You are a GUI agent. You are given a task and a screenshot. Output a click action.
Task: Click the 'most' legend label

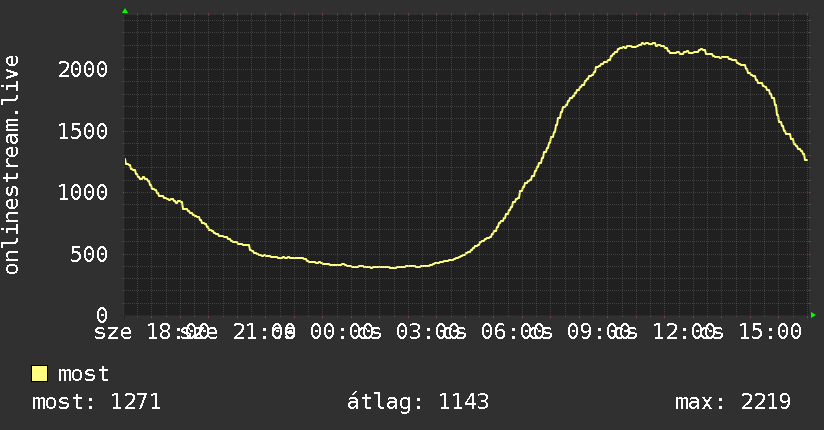(84, 374)
